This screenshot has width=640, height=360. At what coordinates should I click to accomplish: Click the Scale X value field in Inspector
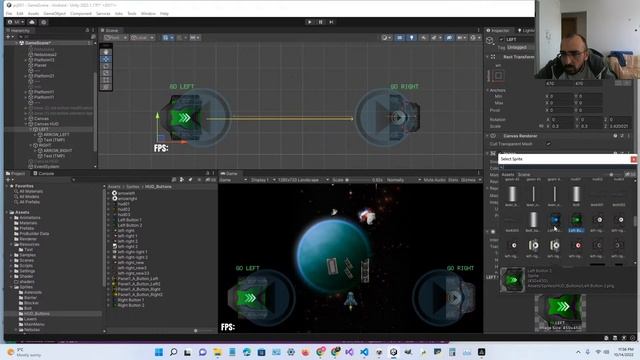[561, 126]
